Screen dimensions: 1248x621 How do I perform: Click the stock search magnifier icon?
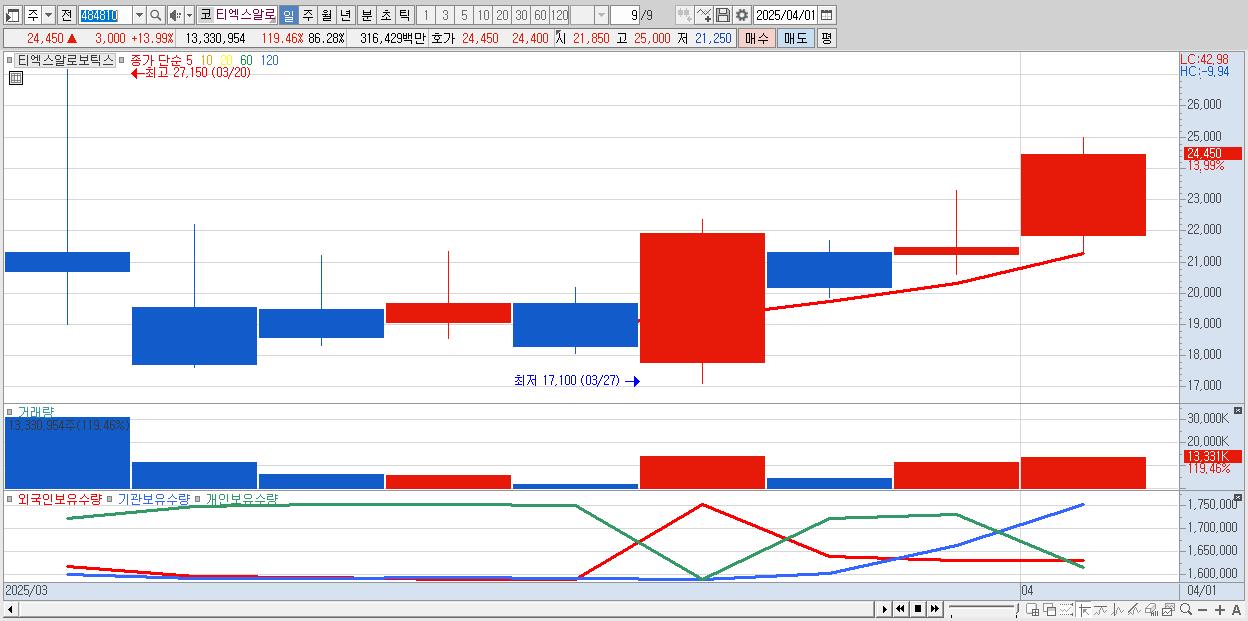pyautogui.click(x=155, y=15)
